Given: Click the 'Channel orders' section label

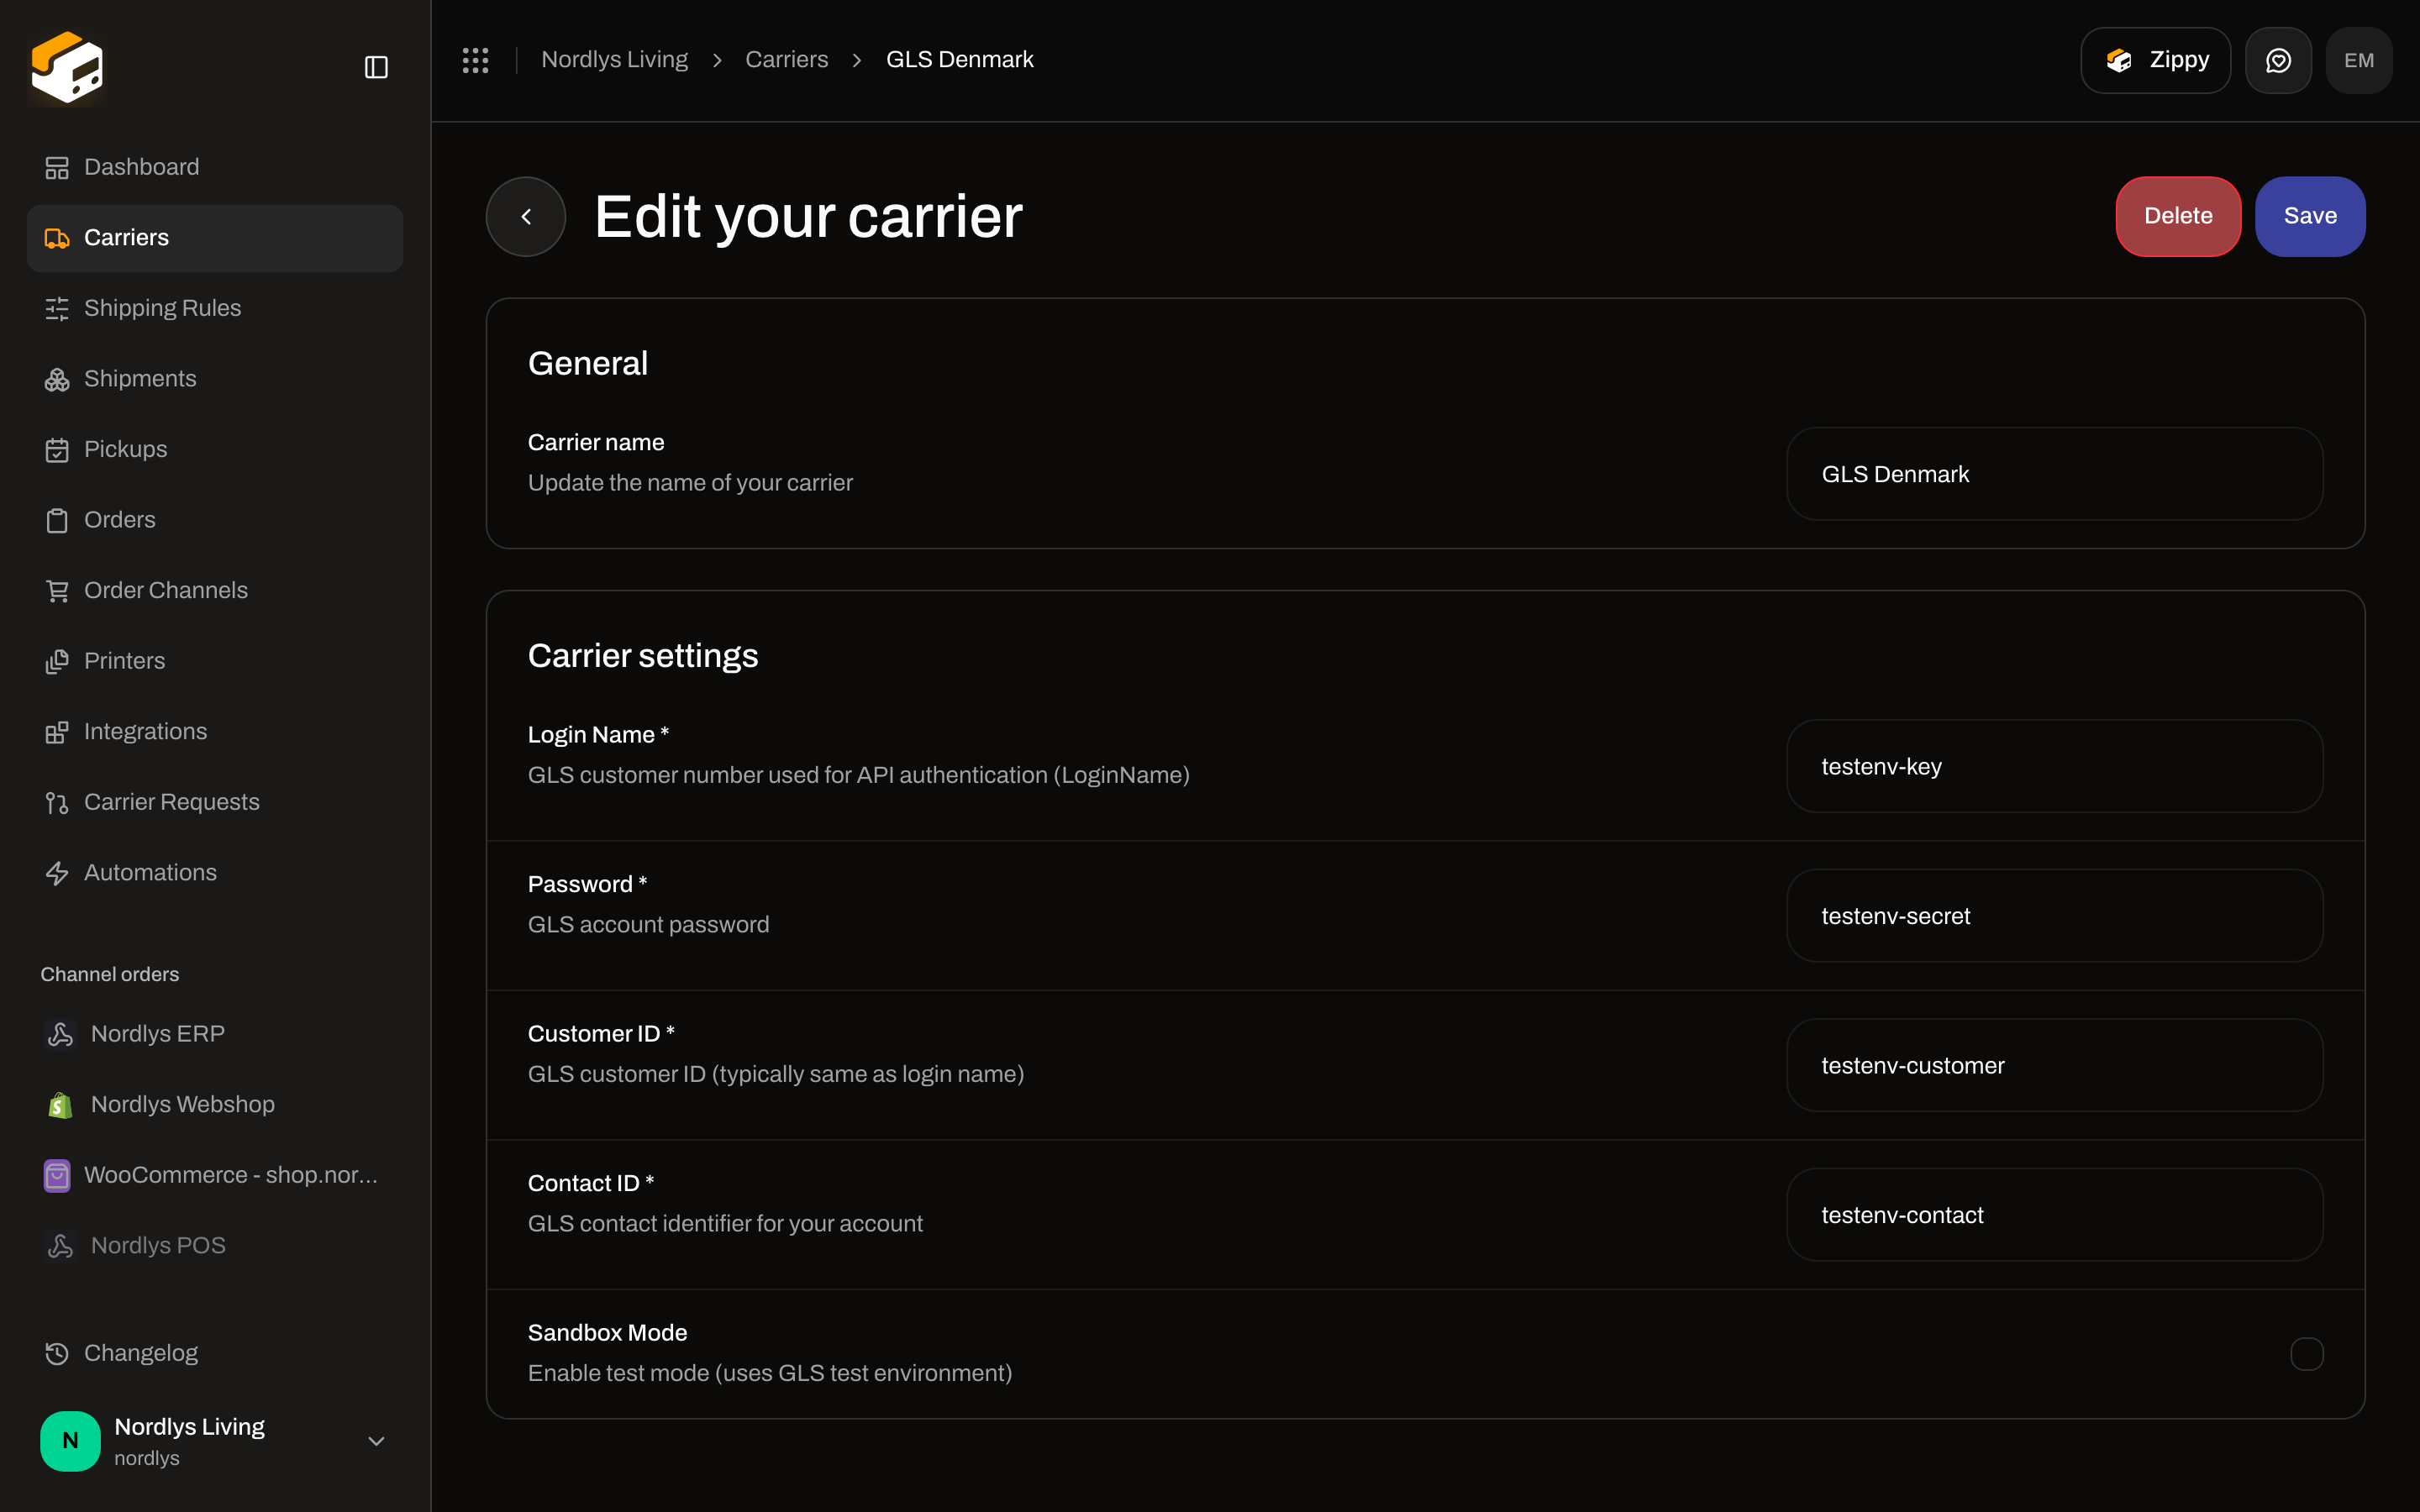Looking at the screenshot, I should pyautogui.click(x=110, y=974).
